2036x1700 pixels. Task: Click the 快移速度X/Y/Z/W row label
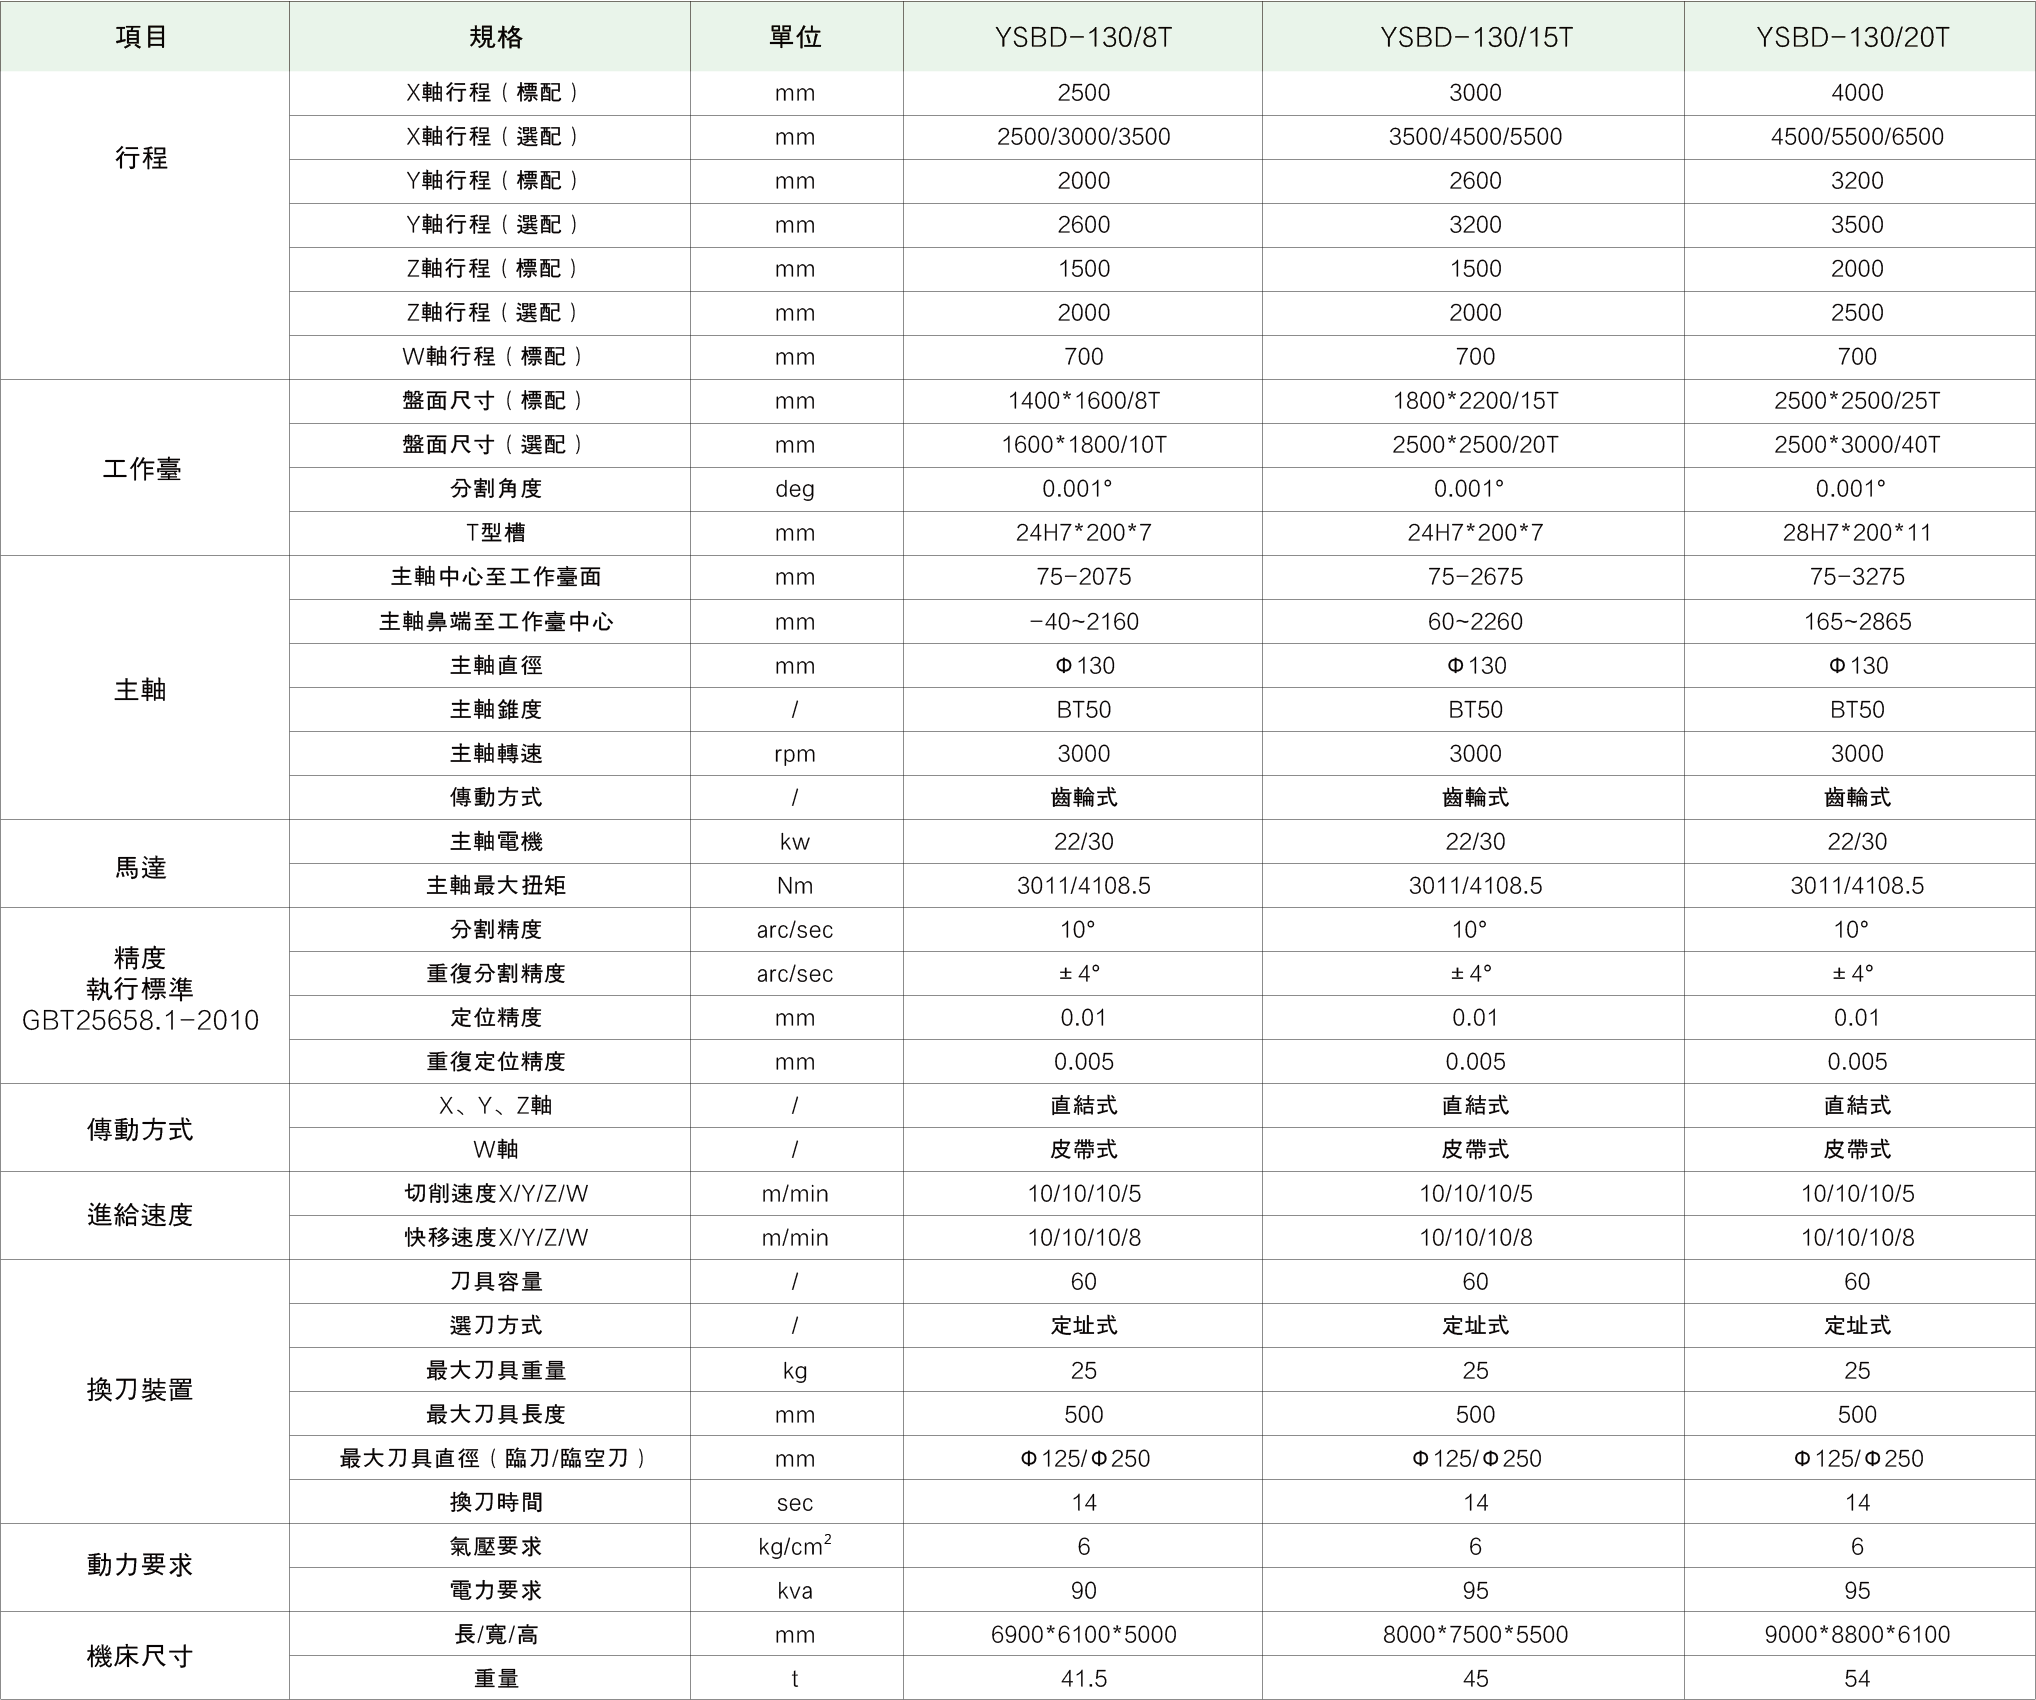495,1237
